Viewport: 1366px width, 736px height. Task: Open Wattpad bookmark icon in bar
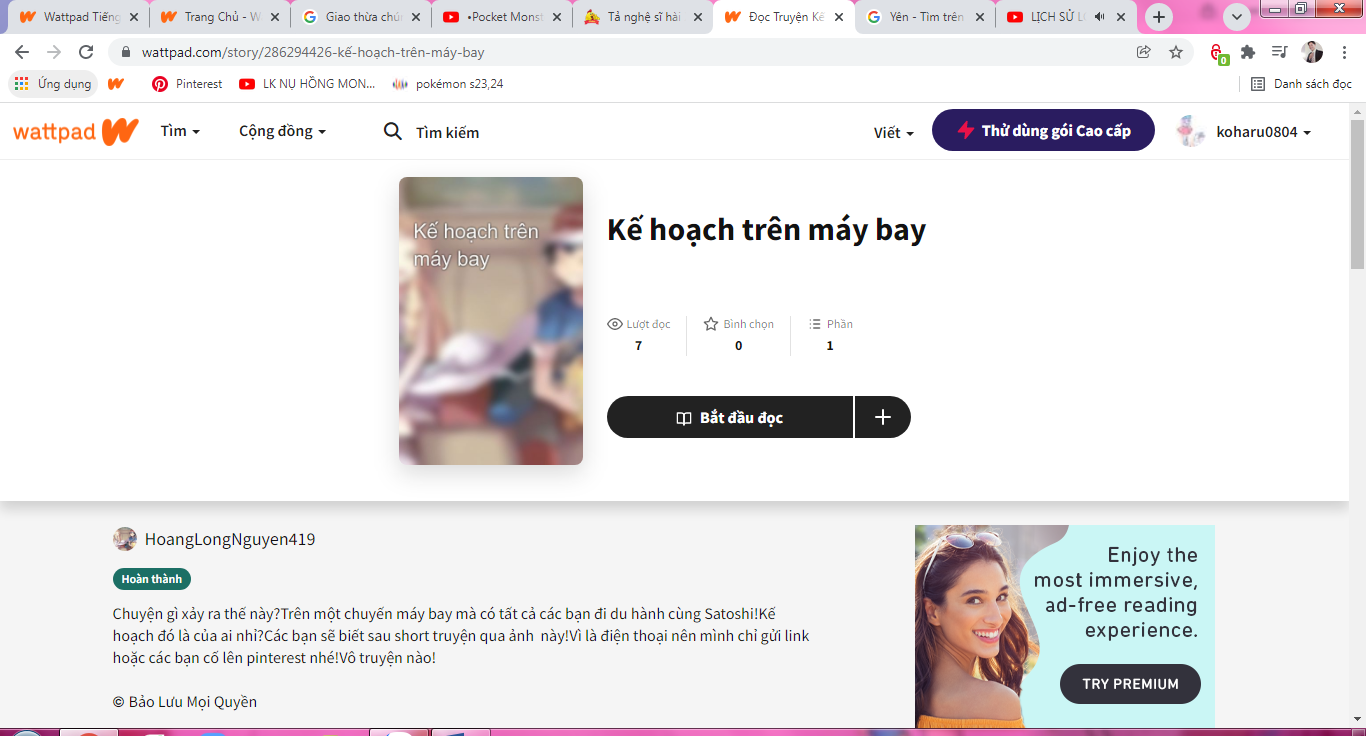(x=116, y=84)
